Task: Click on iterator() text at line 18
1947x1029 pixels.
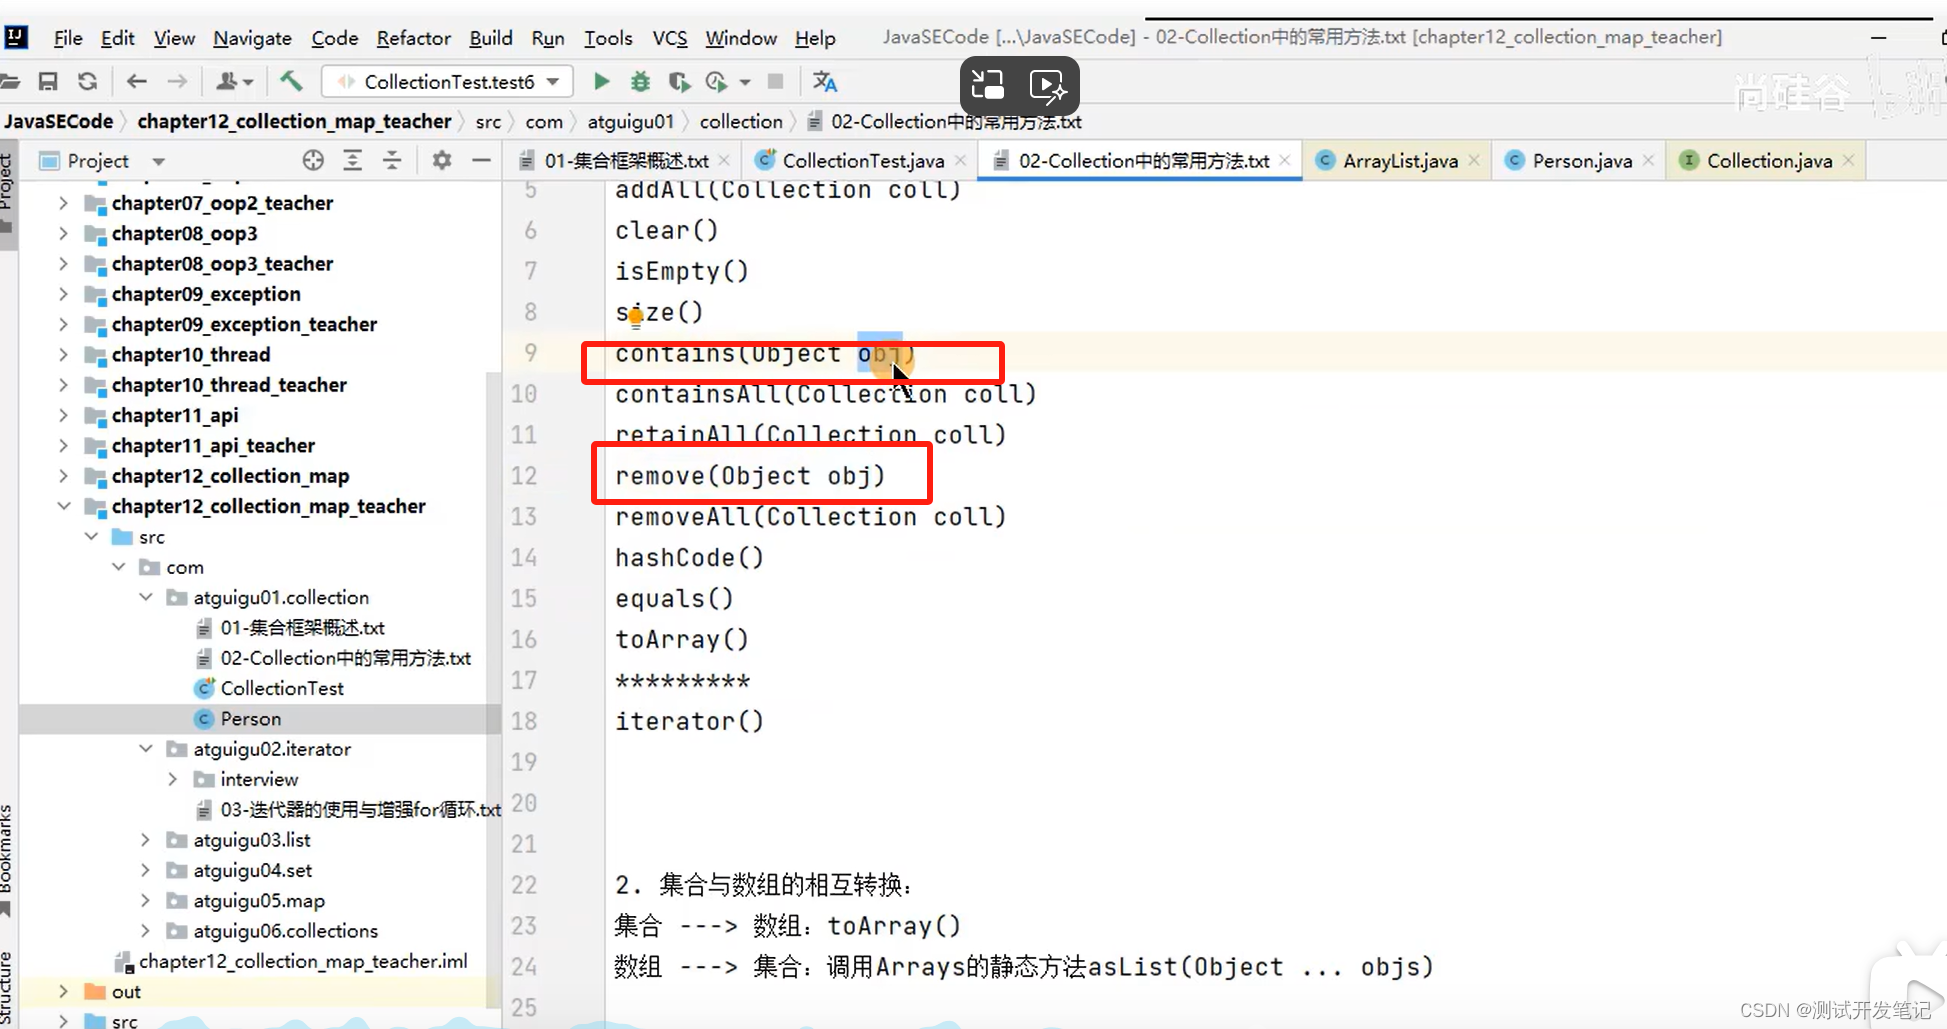Action: pos(689,721)
